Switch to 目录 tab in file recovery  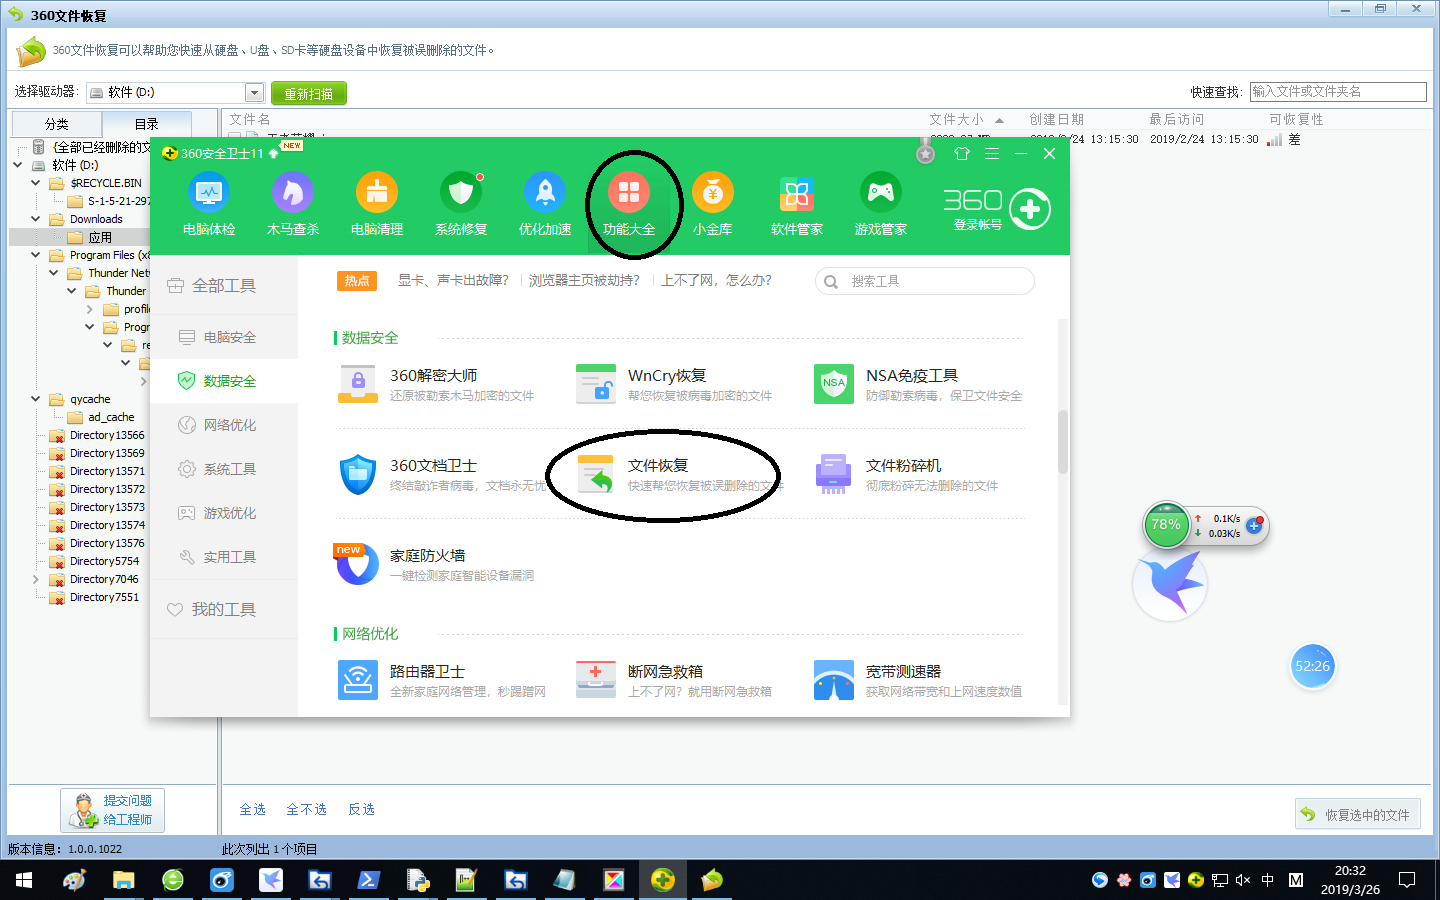147,124
